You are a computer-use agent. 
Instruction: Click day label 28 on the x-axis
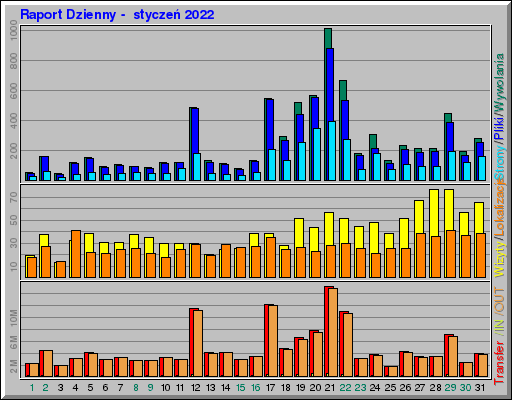pos(435,388)
